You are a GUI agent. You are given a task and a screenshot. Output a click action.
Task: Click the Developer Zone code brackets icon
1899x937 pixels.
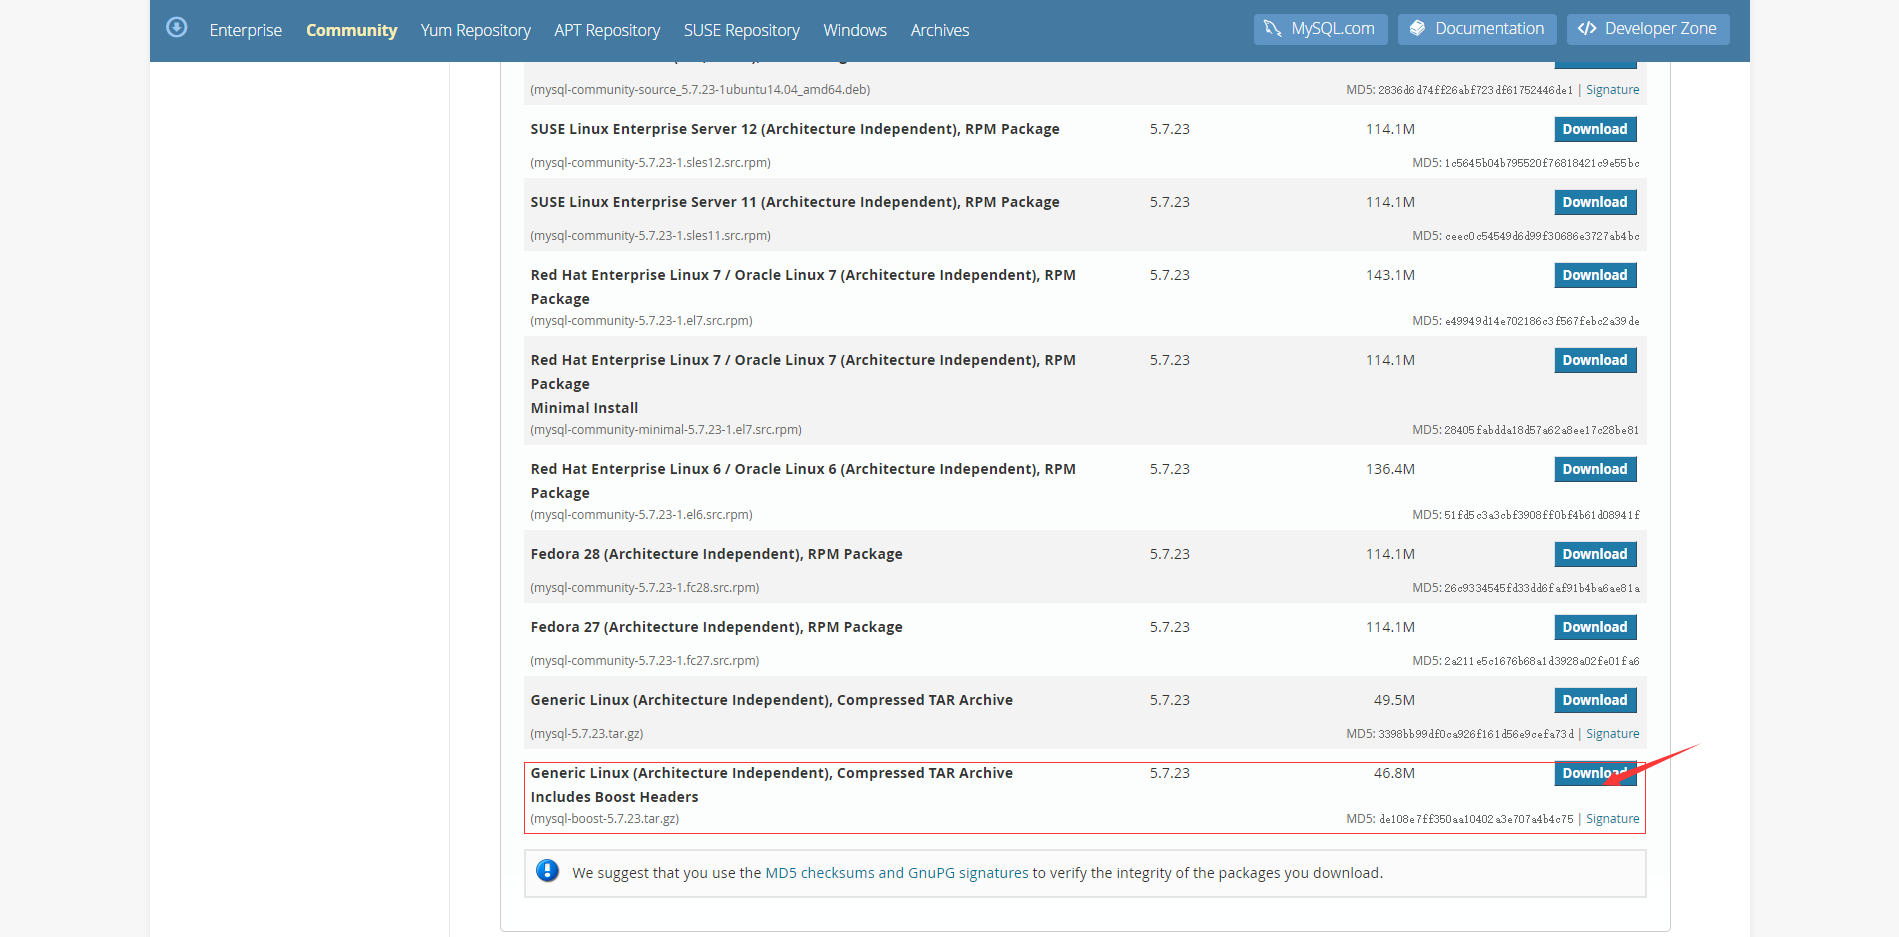1586,29
